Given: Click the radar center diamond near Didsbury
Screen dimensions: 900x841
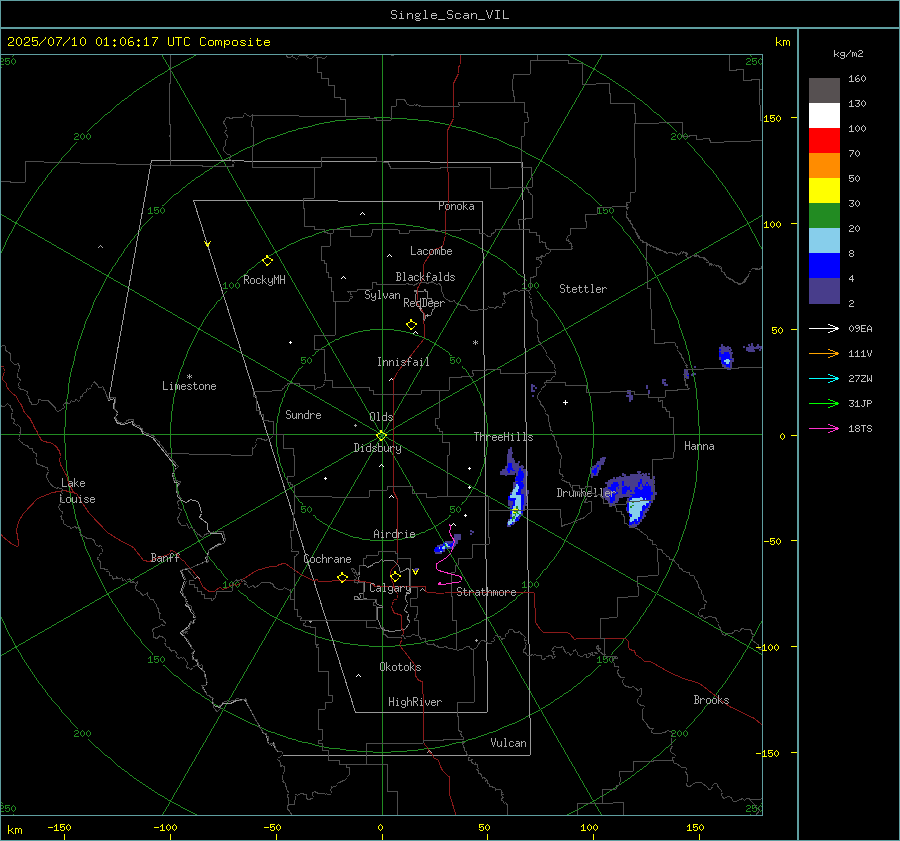Looking at the screenshot, I should [x=381, y=436].
